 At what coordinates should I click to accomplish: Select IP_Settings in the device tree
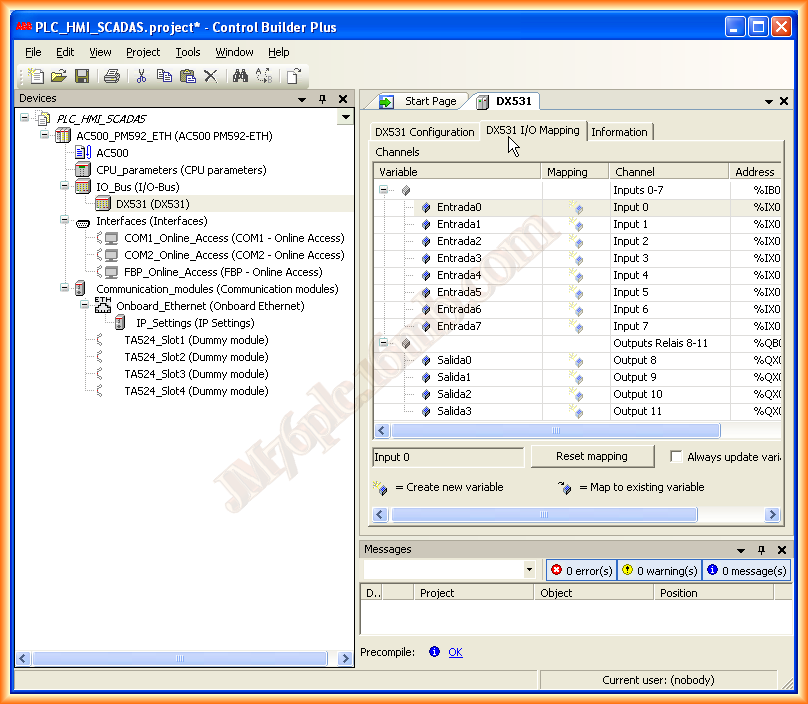click(x=195, y=323)
